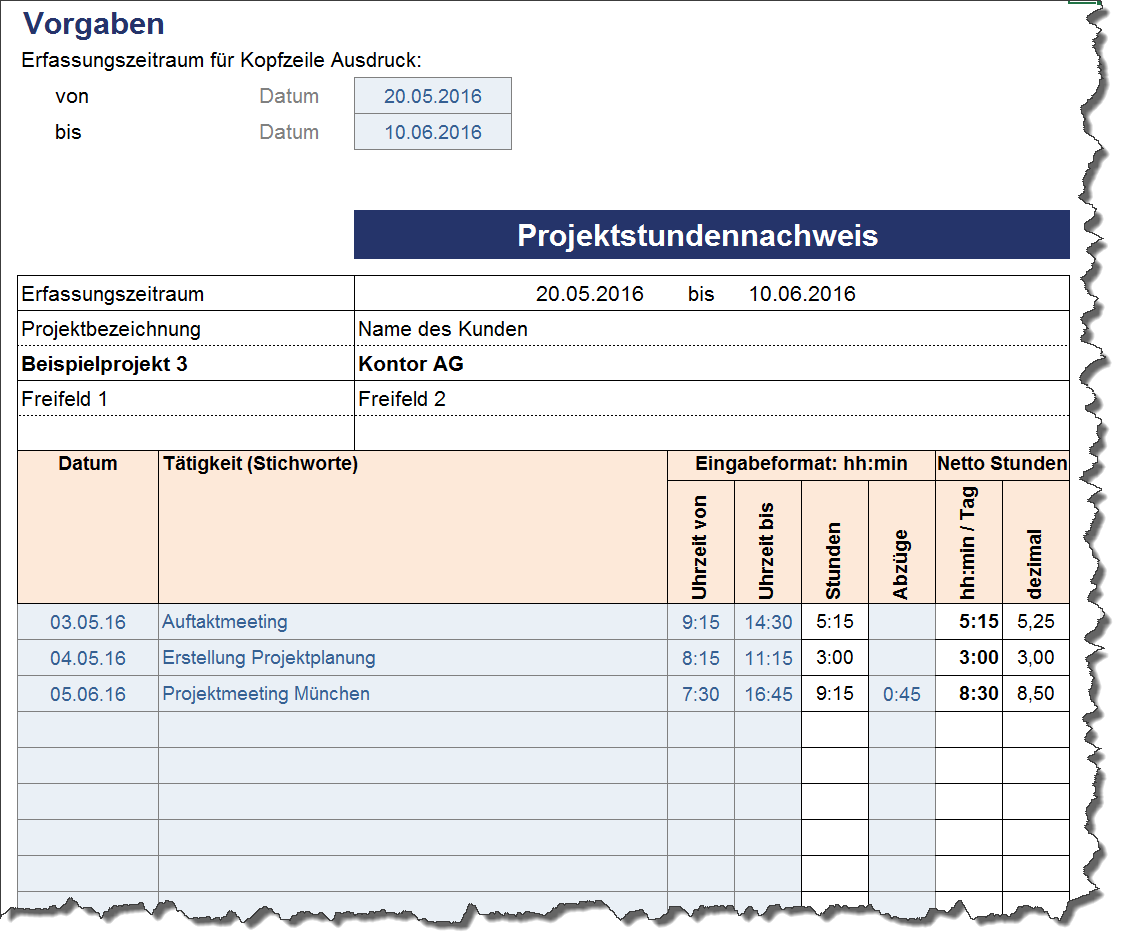This screenshot has height=944, width=1125.
Task: Click decimal value 8,50 in Projektmeeting München row
Action: [x=1036, y=693]
